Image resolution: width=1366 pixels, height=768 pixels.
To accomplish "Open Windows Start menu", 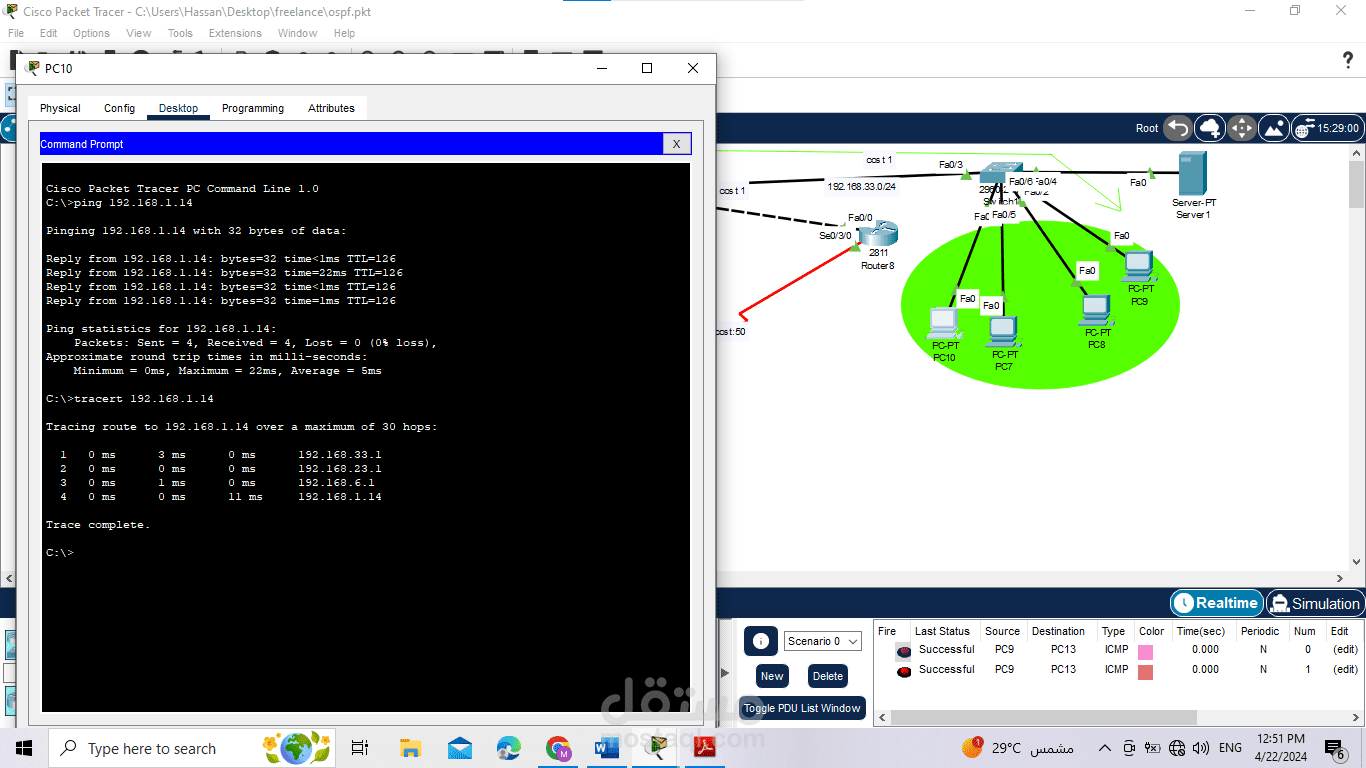I will click(x=24, y=748).
